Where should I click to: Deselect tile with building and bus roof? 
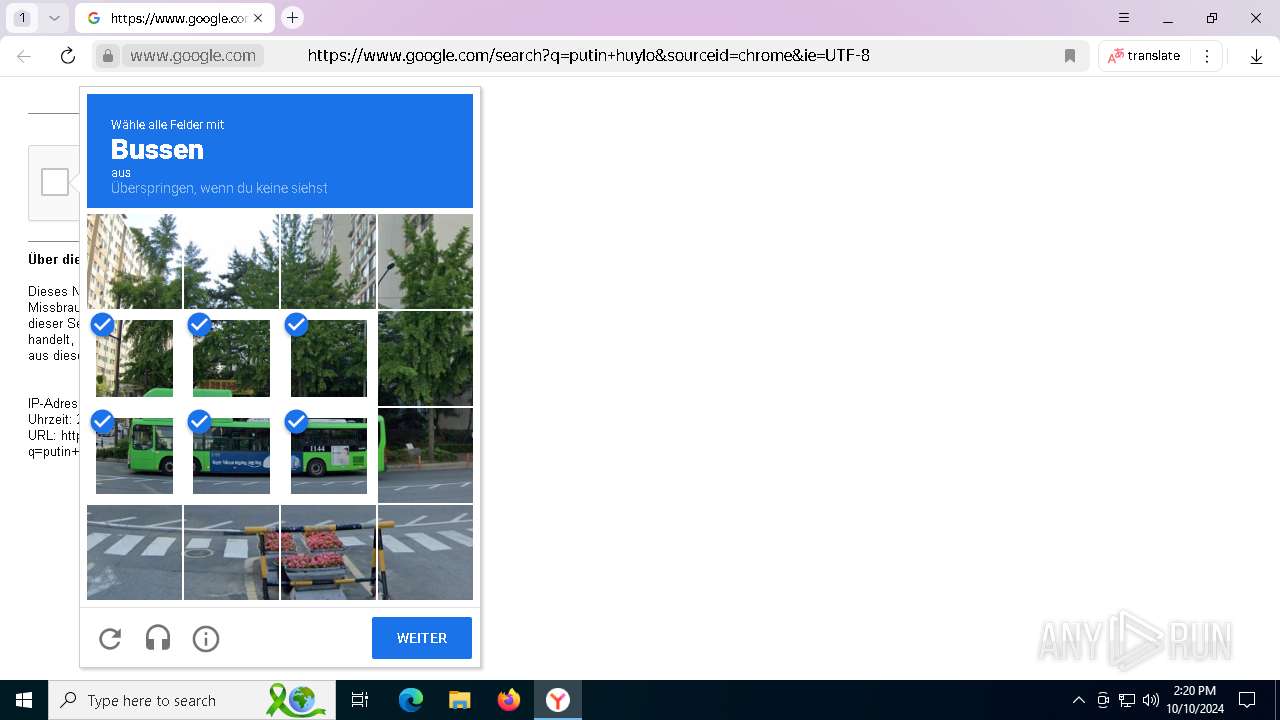[134, 358]
